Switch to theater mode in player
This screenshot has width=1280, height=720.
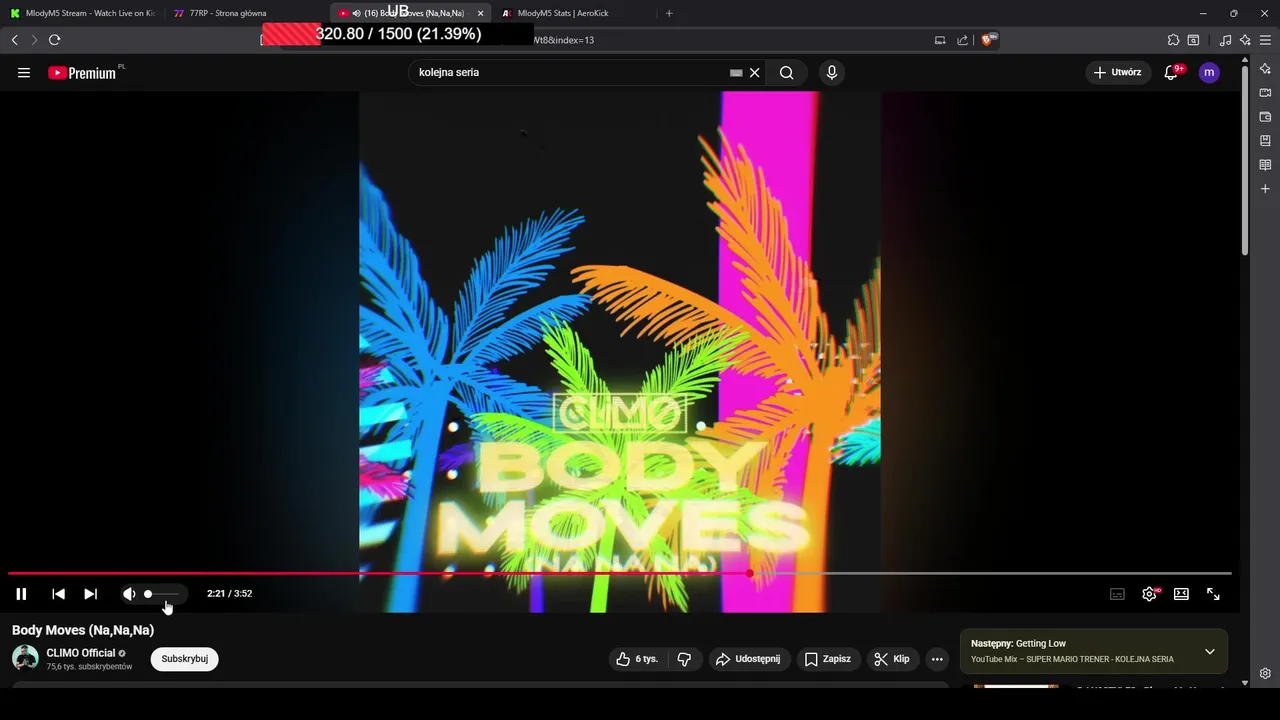tap(1181, 594)
